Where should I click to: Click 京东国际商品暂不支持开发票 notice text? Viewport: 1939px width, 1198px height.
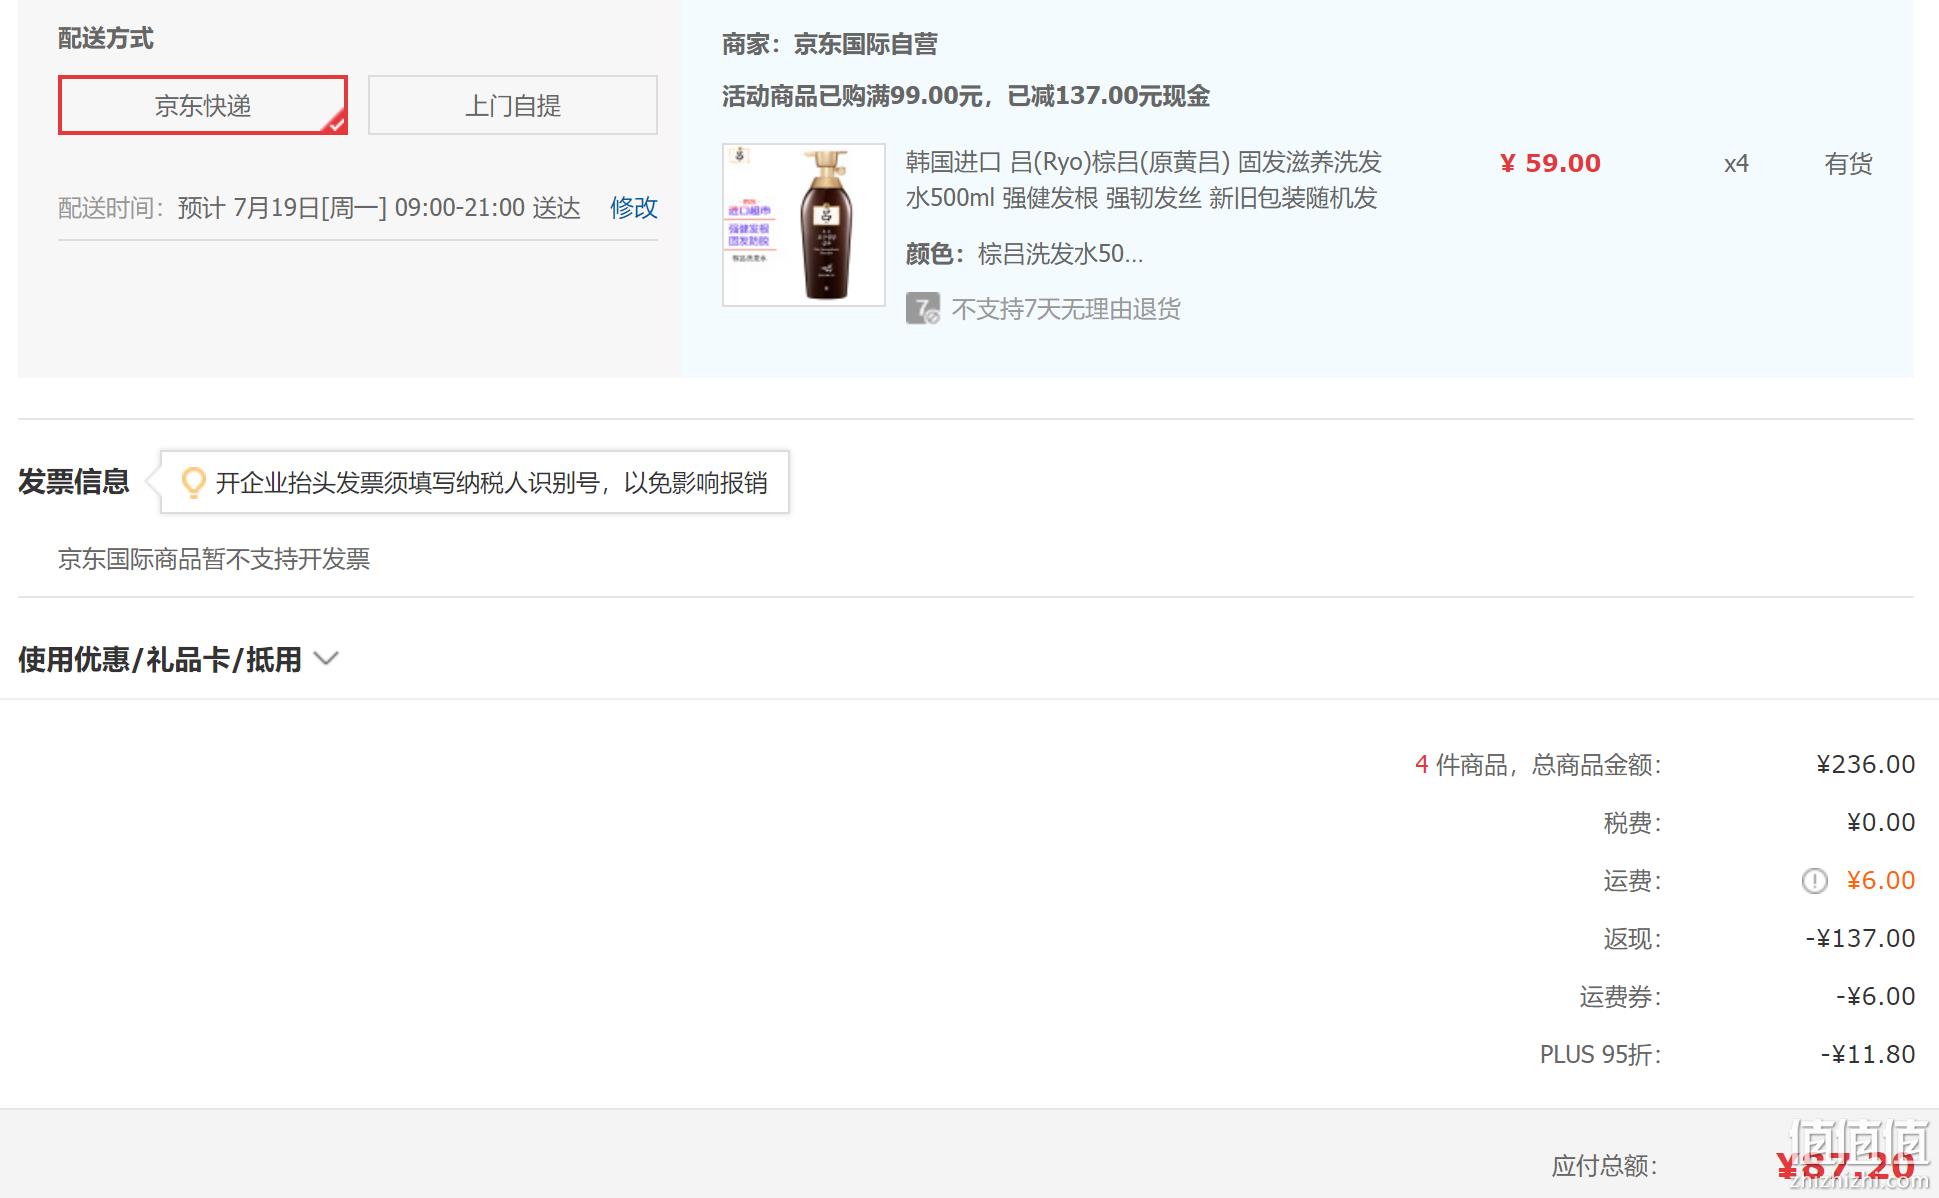click(214, 559)
